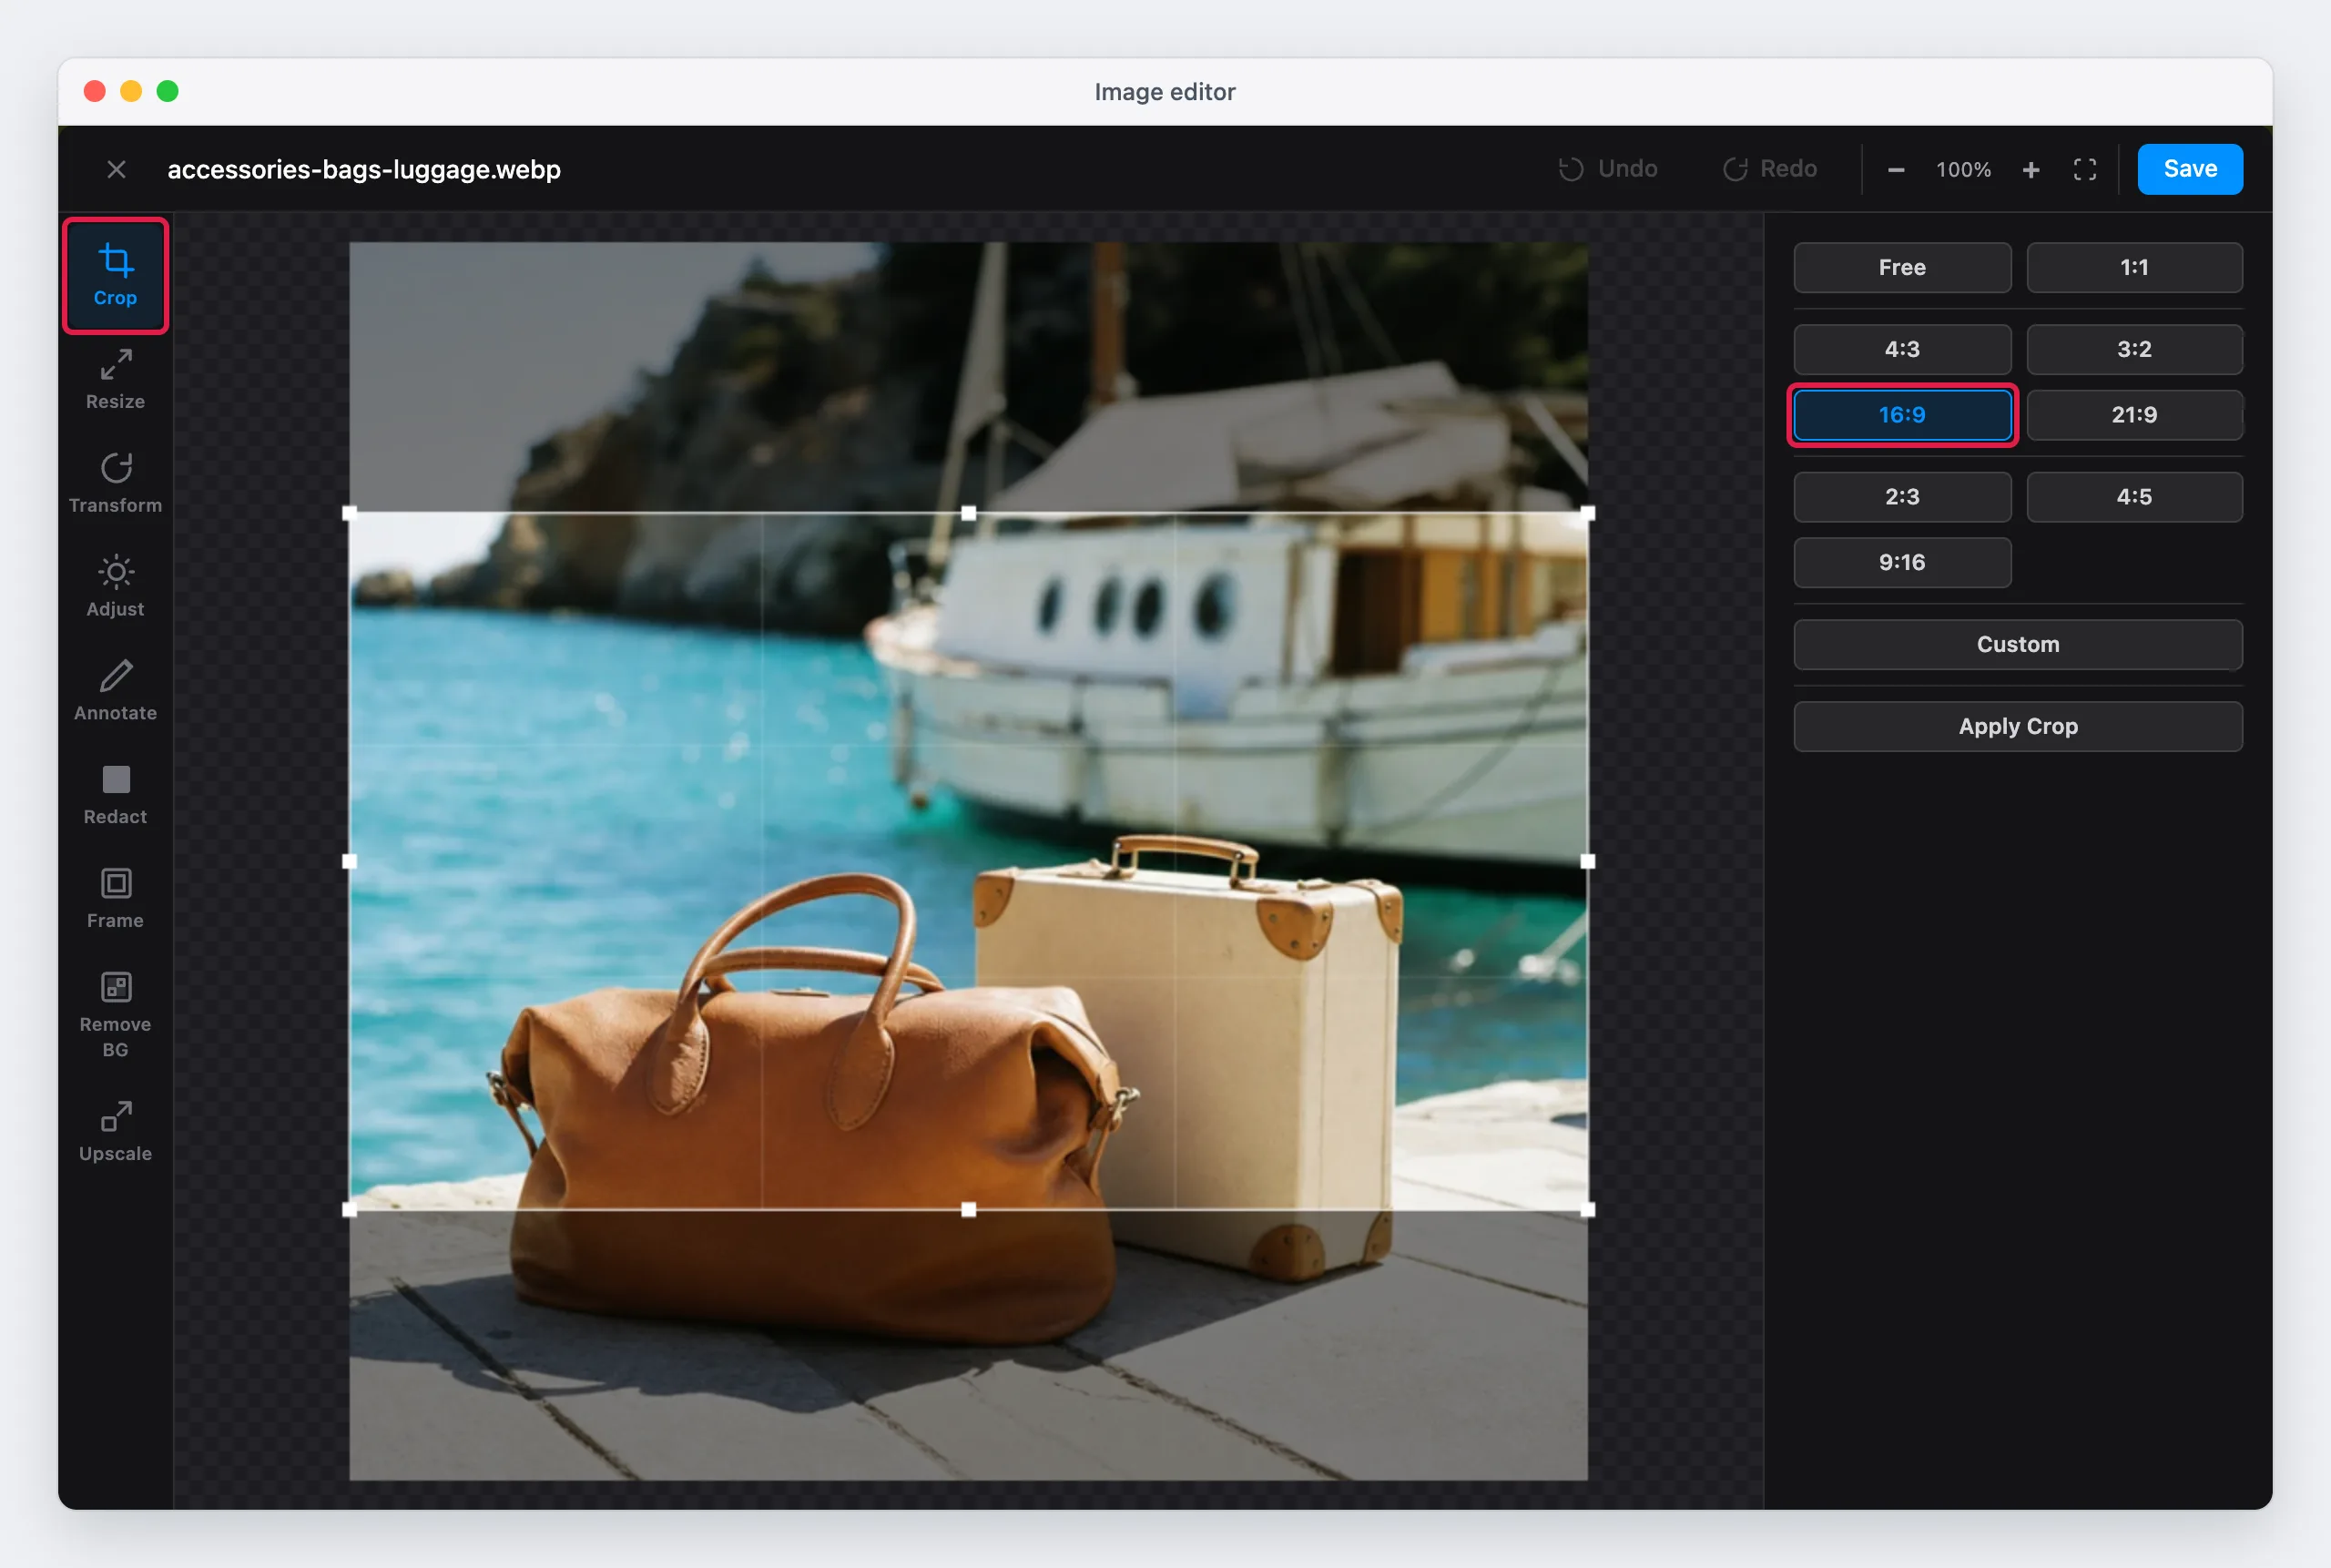Viewport: 2331px width, 1568px height.
Task: Zoom out with the minus icon
Action: point(1895,170)
